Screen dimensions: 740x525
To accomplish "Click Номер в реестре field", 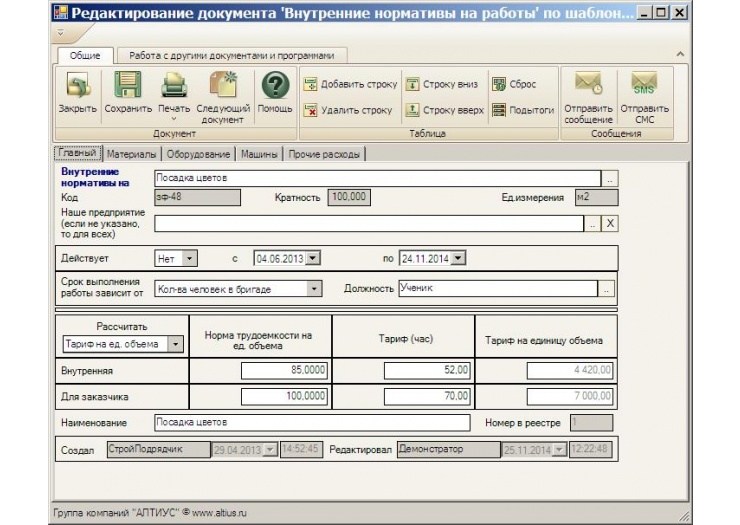I will click(591, 423).
